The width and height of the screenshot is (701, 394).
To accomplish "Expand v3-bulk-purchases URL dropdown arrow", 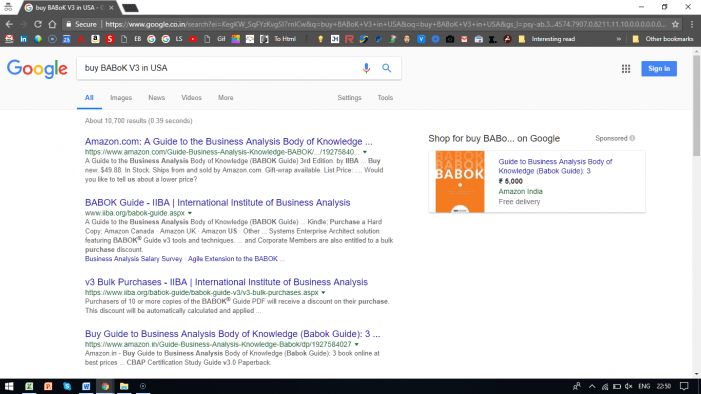I will point(323,292).
